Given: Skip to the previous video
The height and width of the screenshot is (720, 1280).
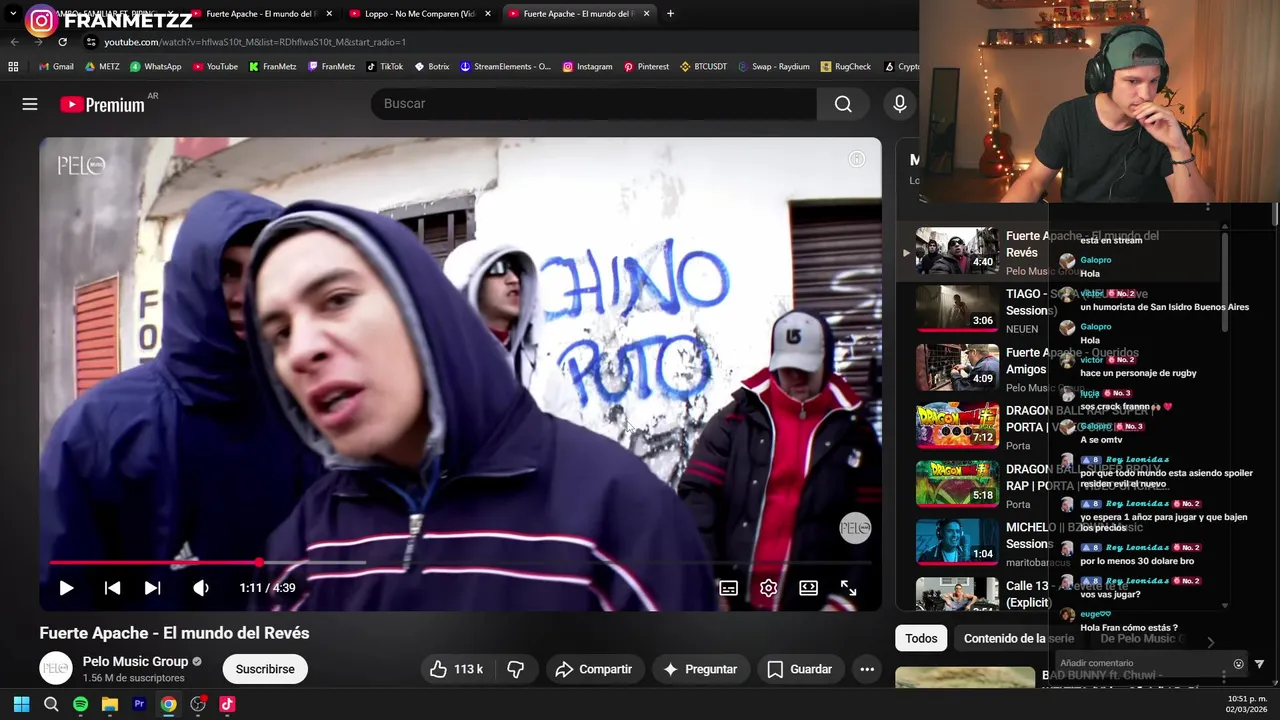Looking at the screenshot, I should 112,588.
